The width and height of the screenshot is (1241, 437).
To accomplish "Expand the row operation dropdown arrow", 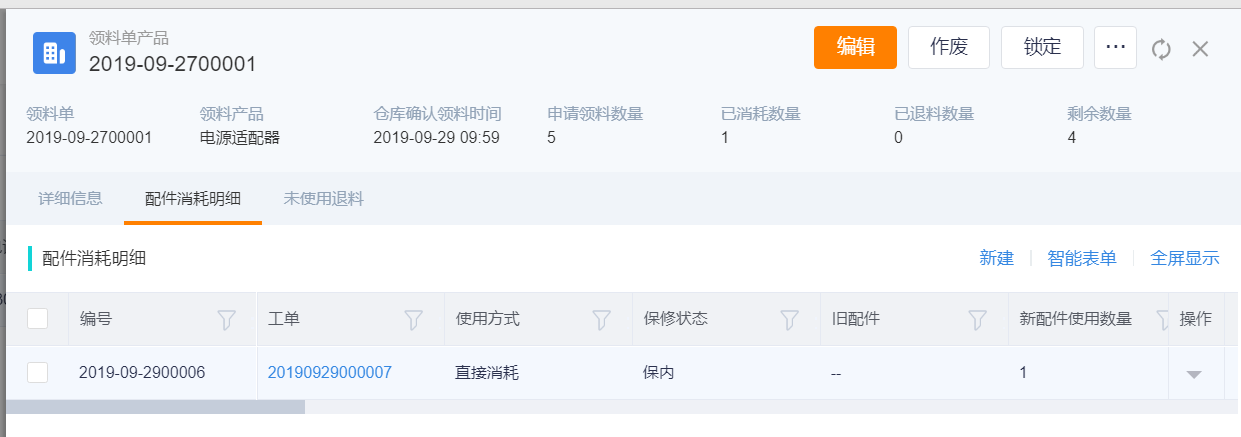I will pos(1193,374).
